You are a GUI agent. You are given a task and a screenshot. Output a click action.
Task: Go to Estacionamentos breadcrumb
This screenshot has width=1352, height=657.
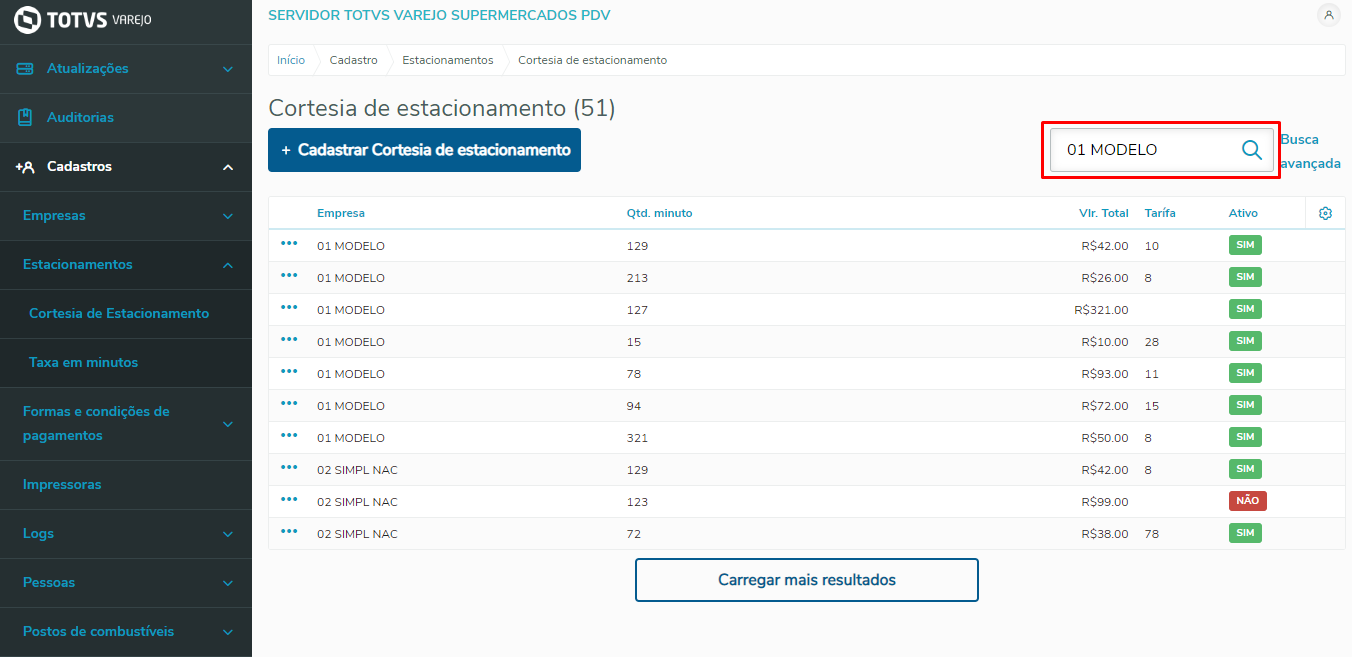(x=448, y=60)
